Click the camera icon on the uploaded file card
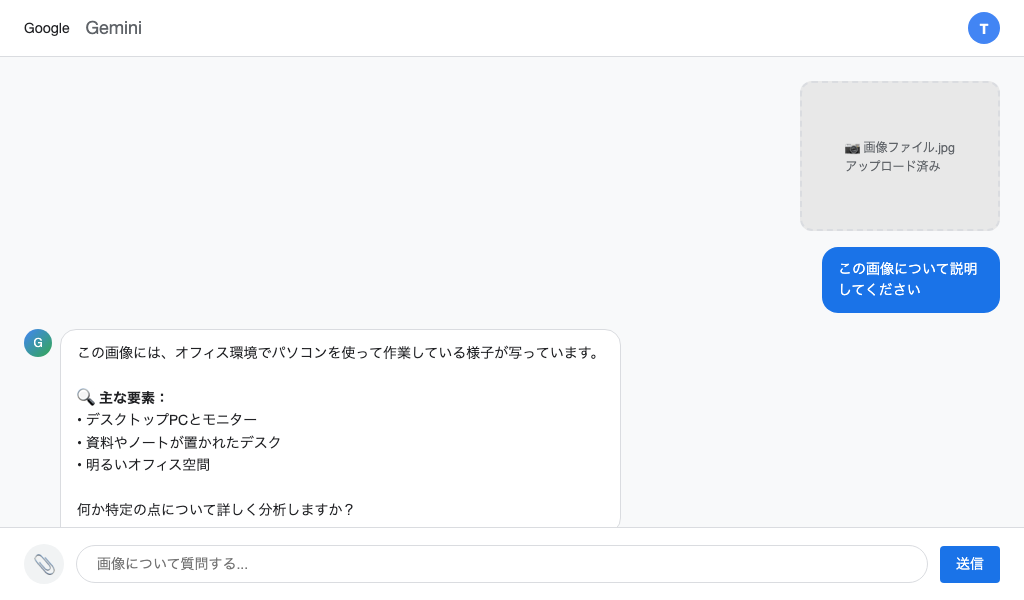The width and height of the screenshot is (1024, 600). 852,147
